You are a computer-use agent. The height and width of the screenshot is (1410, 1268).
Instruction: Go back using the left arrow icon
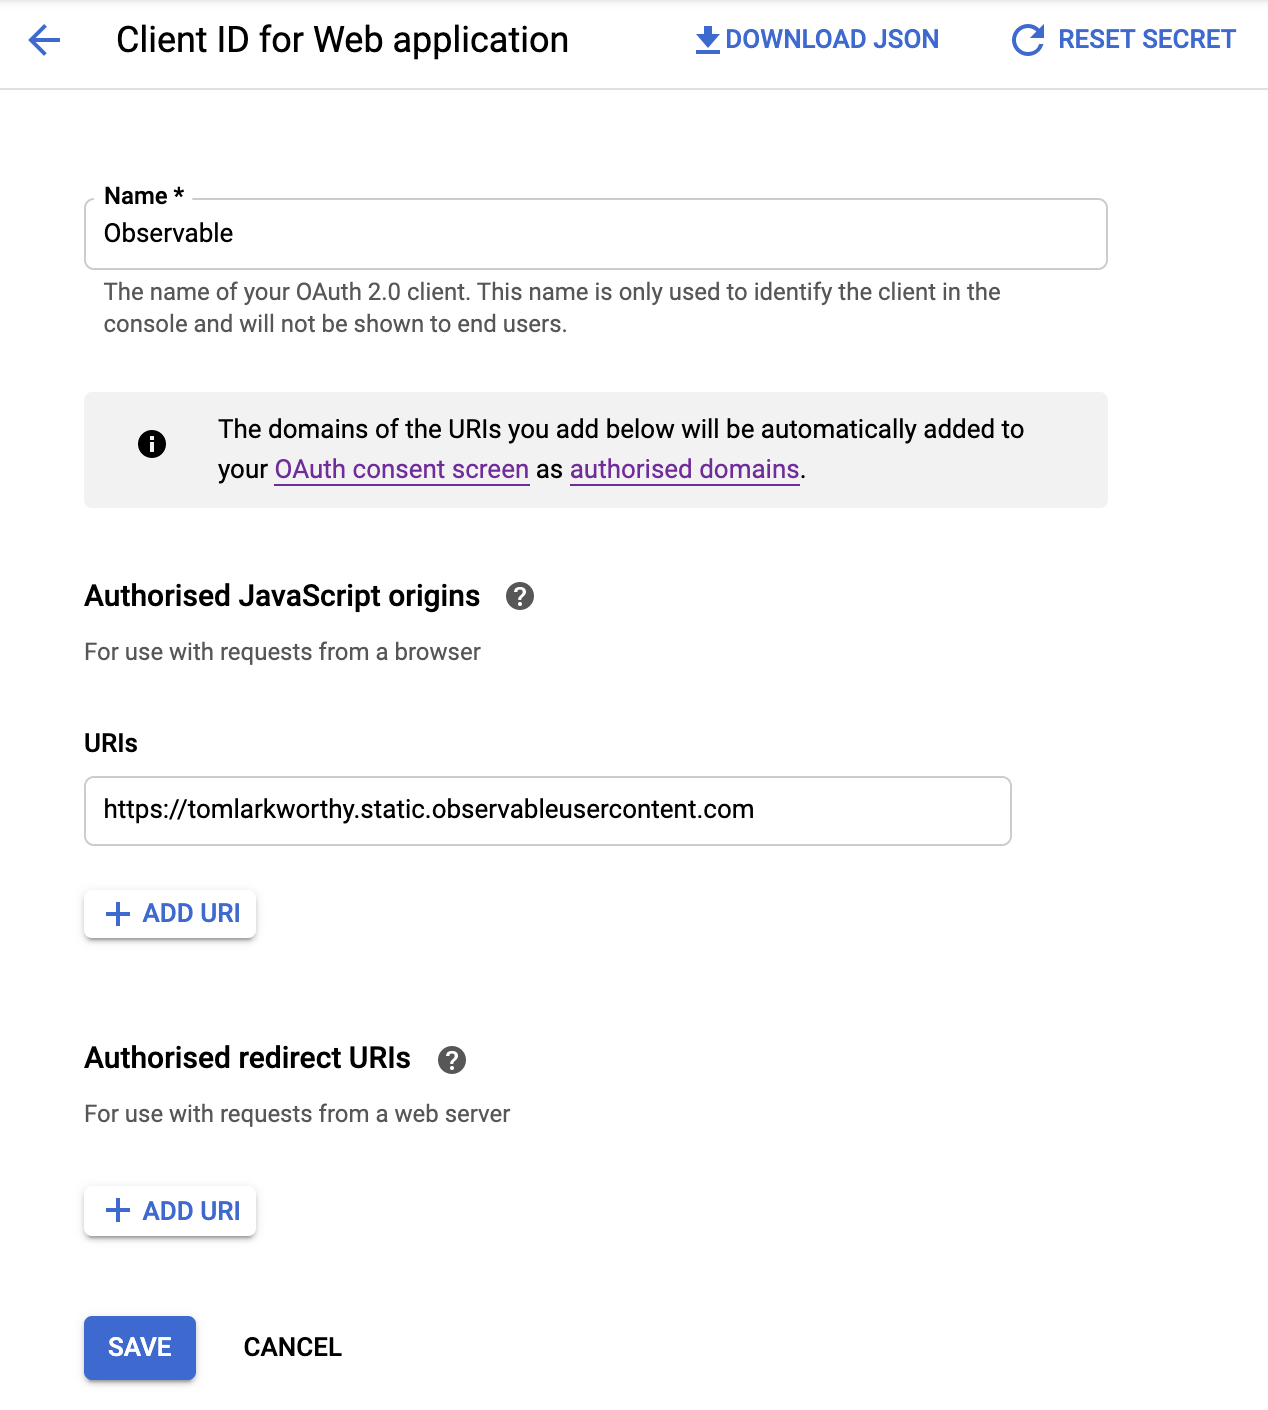point(44,40)
